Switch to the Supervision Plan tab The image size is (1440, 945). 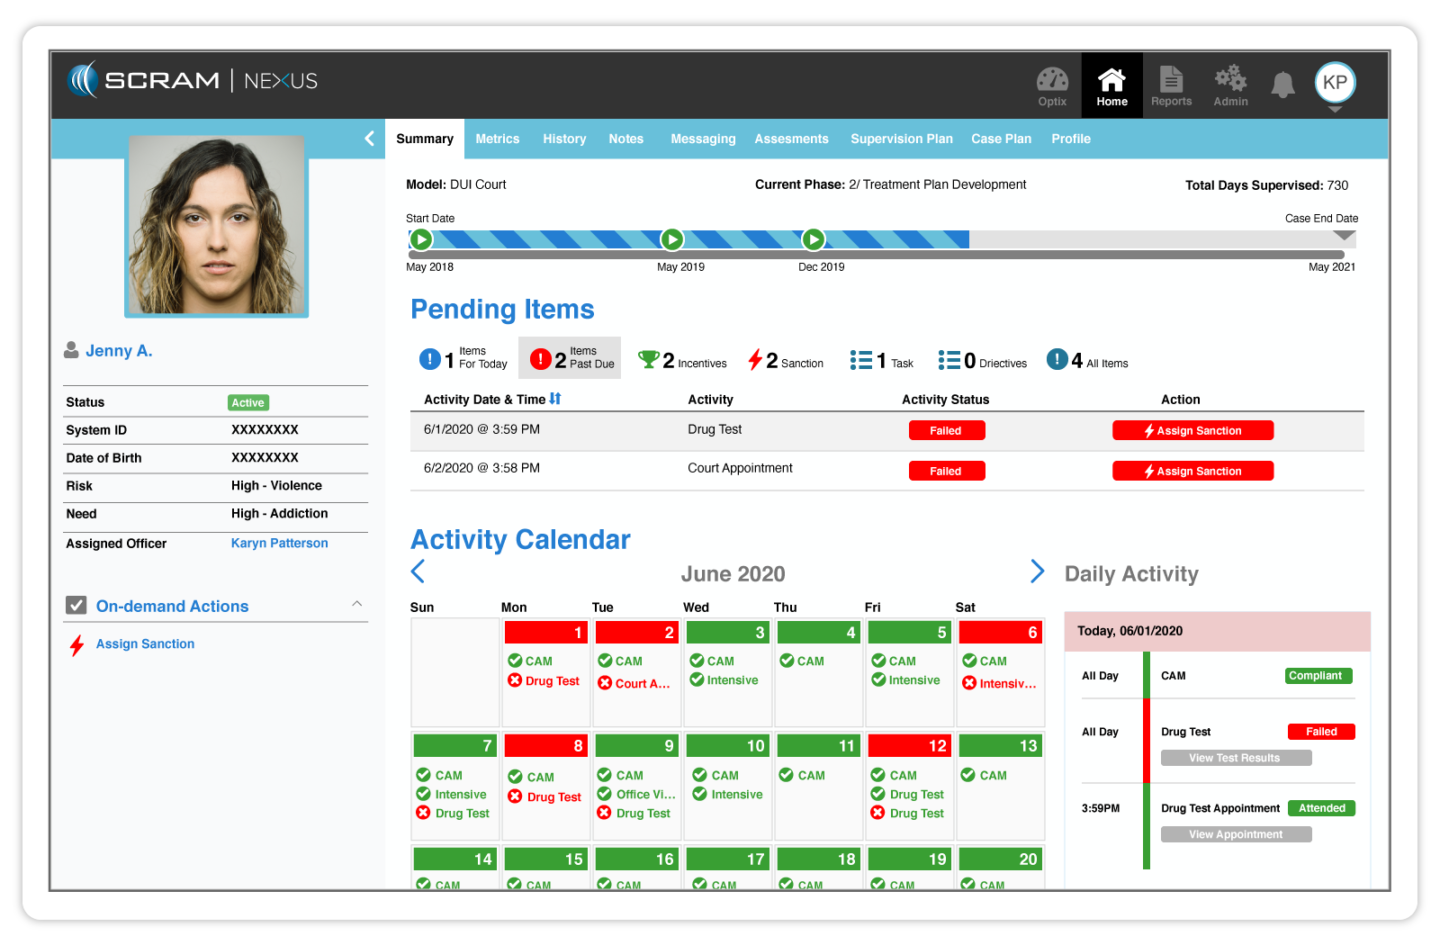pos(901,139)
